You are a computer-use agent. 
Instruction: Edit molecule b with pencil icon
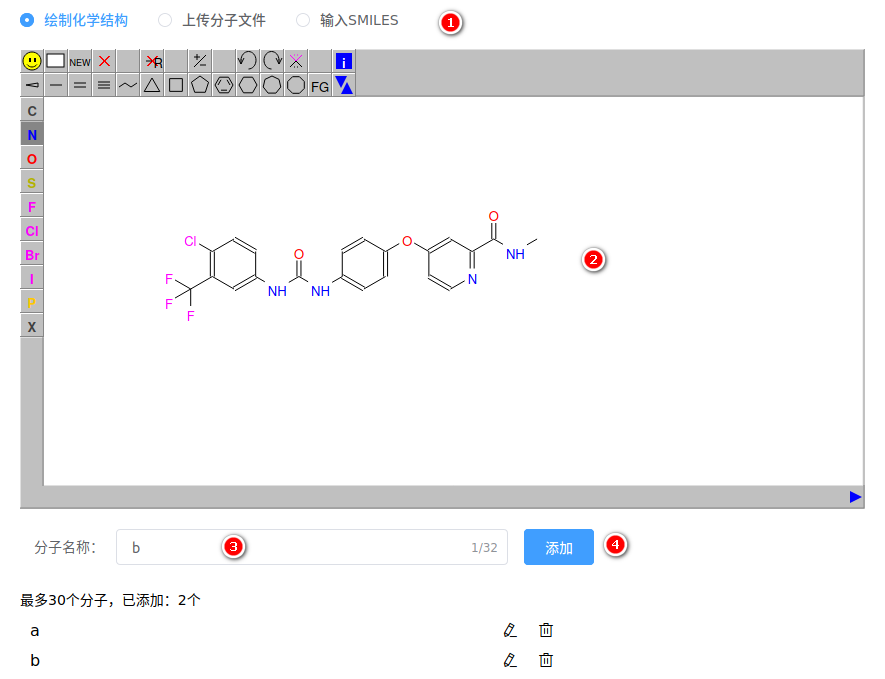click(510, 660)
